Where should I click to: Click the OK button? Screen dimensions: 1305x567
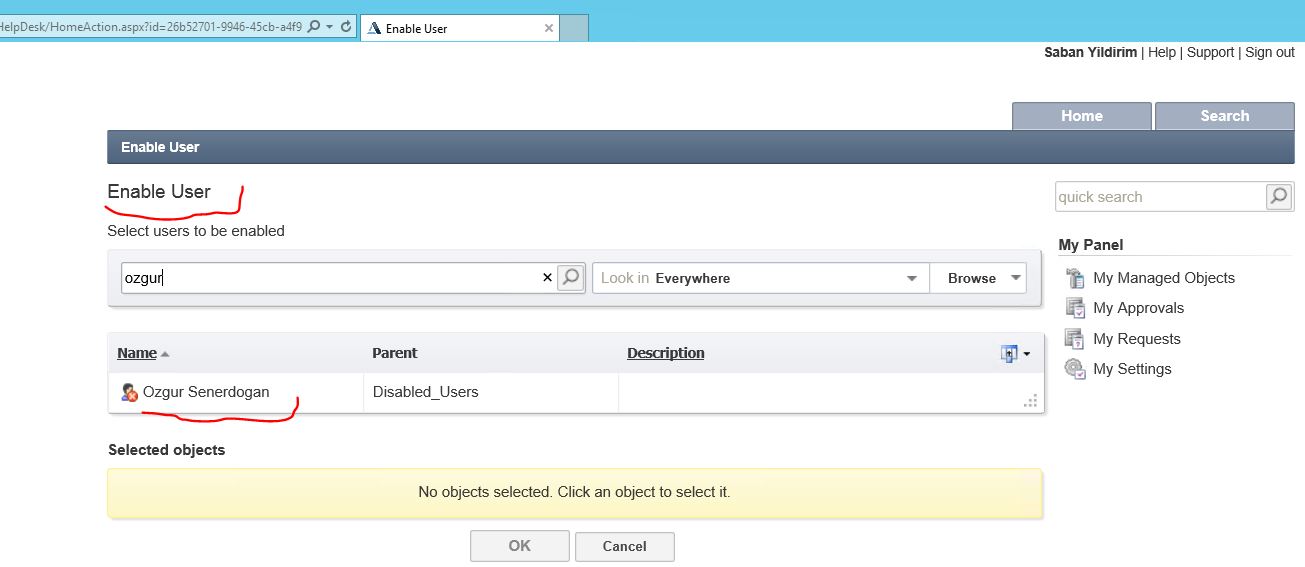click(520, 546)
